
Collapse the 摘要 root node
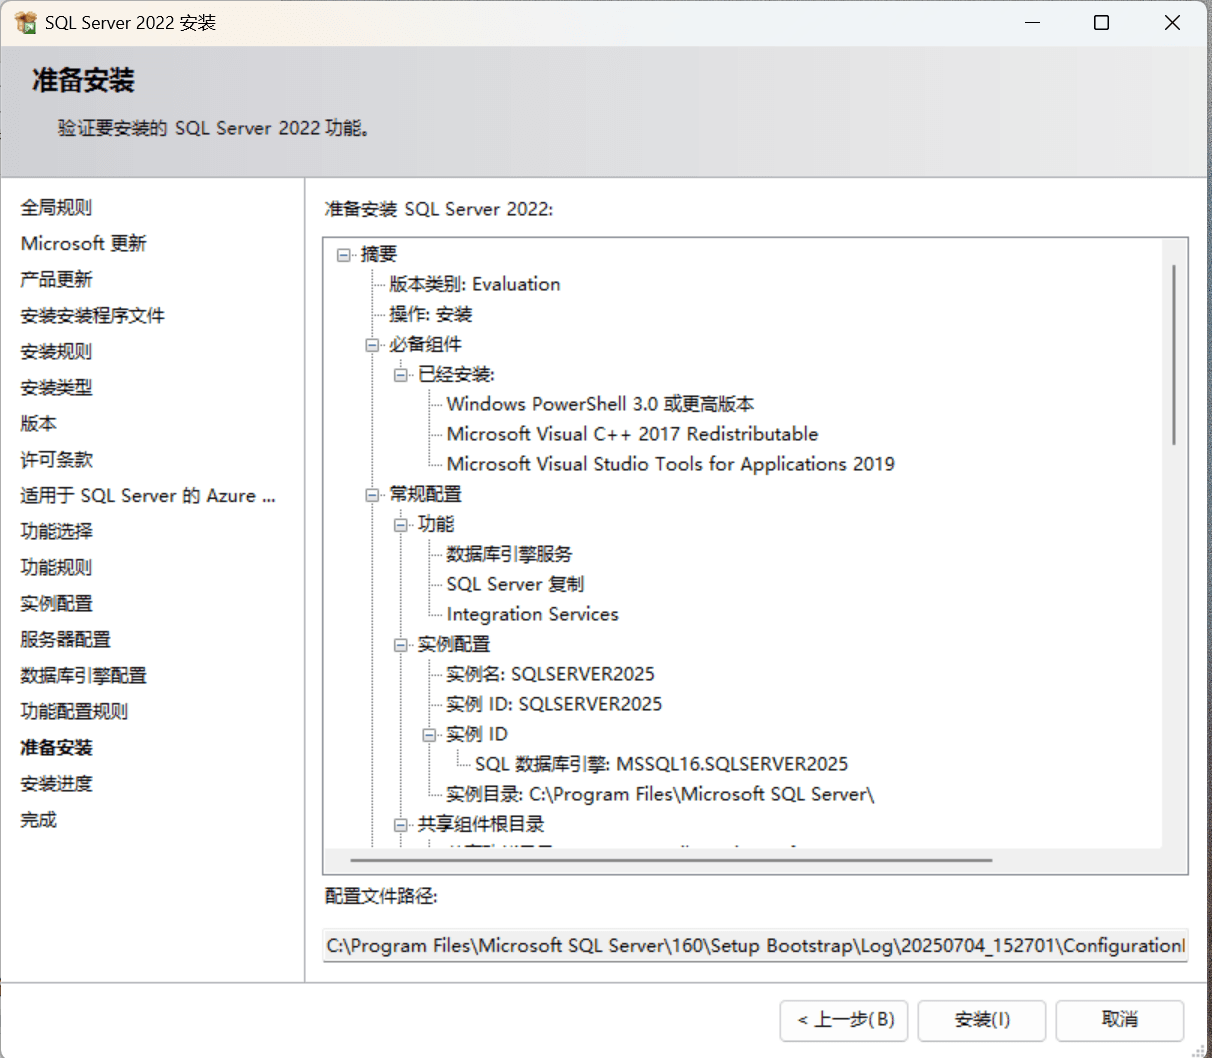(x=344, y=255)
